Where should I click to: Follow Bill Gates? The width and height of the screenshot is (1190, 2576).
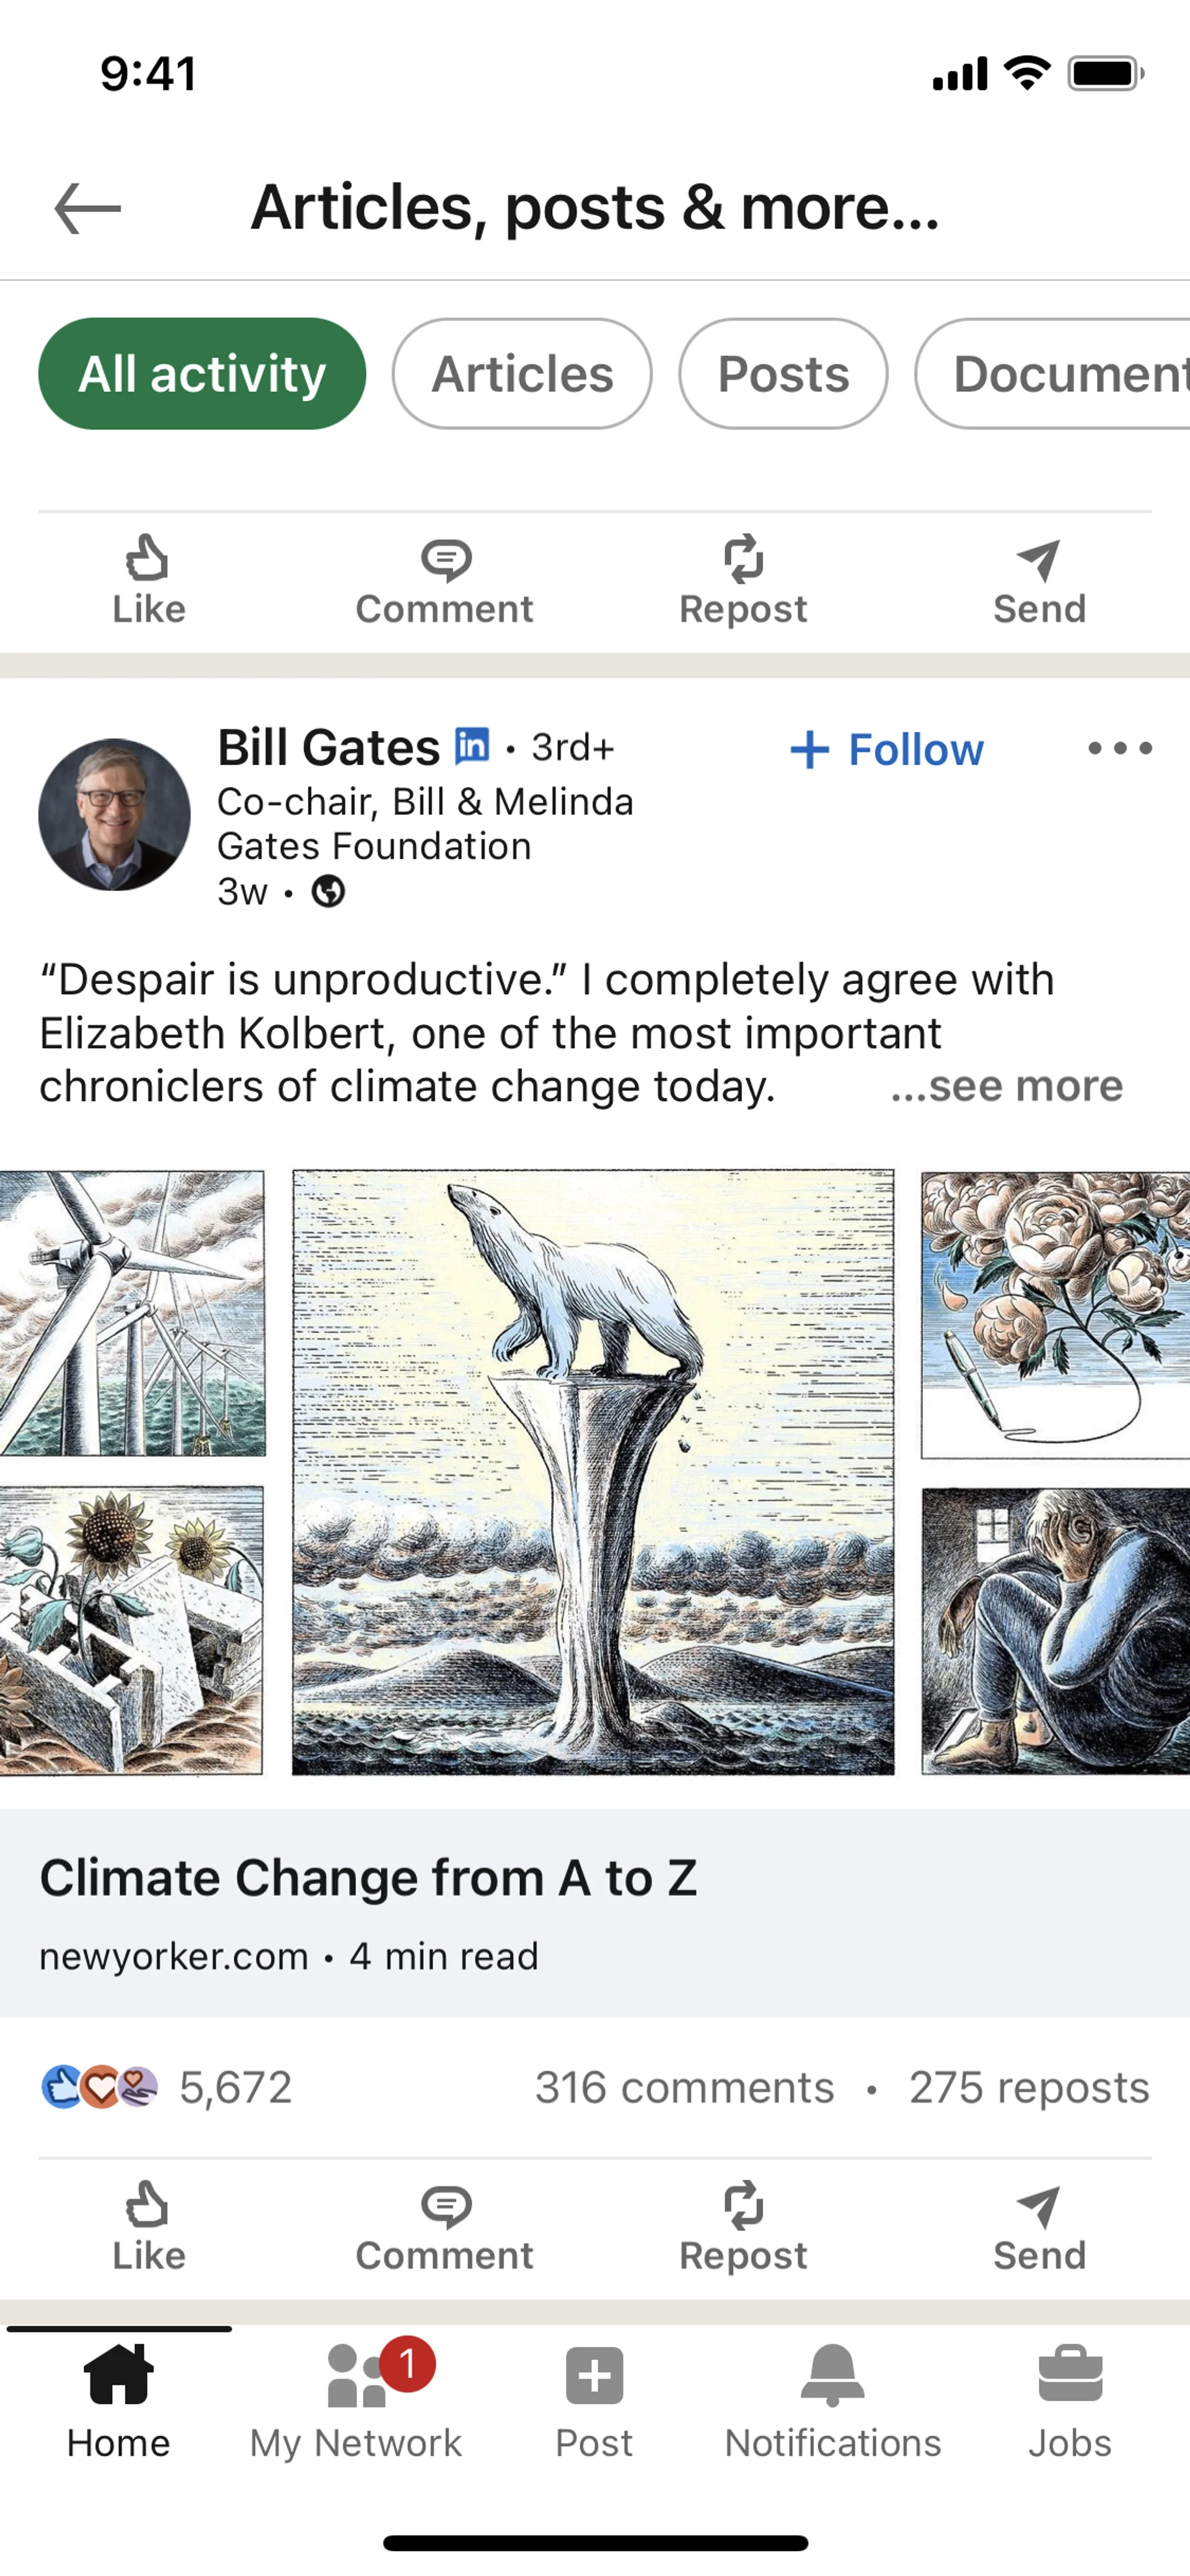pos(887,750)
